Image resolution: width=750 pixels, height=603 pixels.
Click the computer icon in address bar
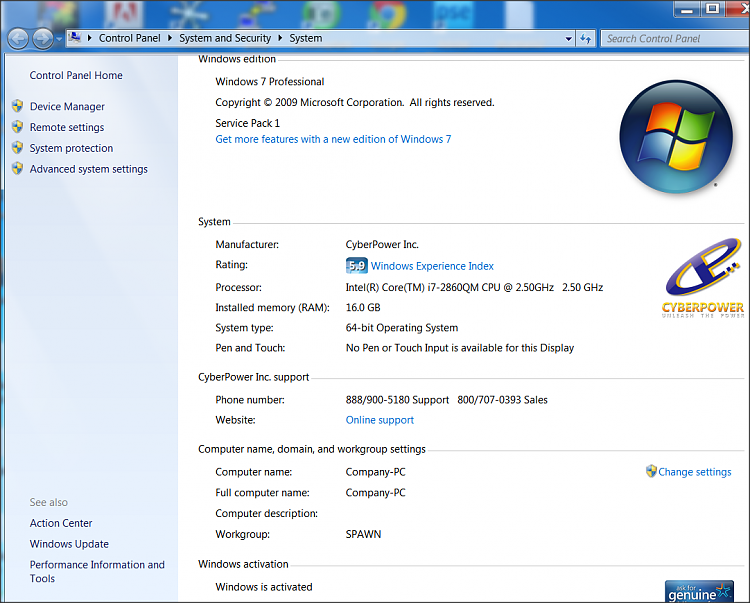pyautogui.click(x=75, y=37)
